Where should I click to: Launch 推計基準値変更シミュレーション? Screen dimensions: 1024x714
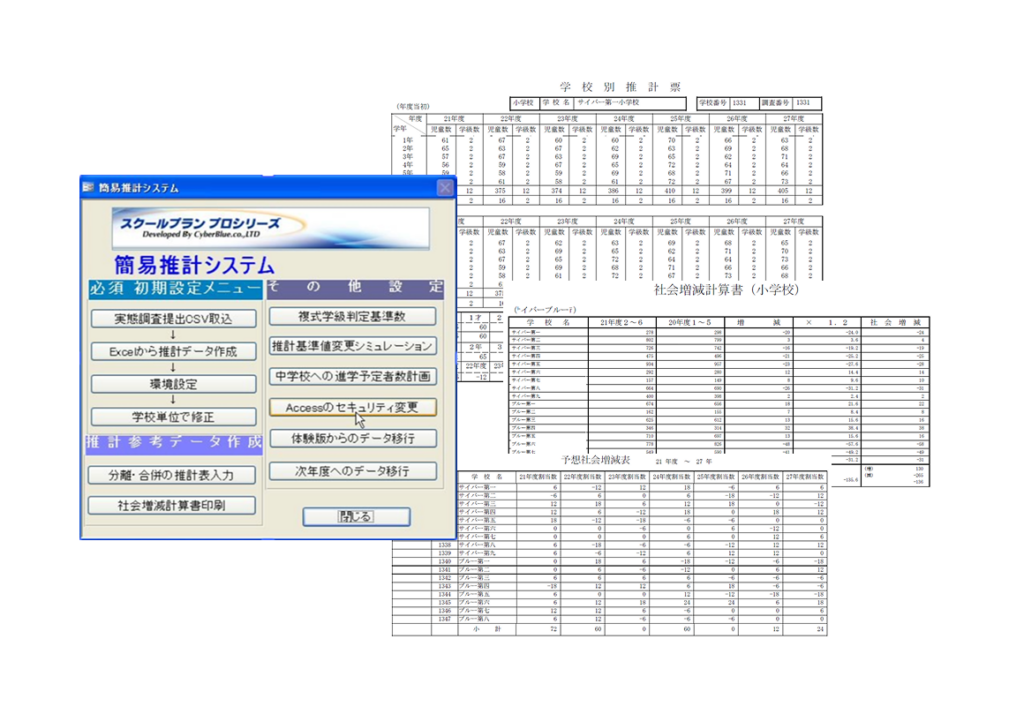pyautogui.click(x=353, y=346)
